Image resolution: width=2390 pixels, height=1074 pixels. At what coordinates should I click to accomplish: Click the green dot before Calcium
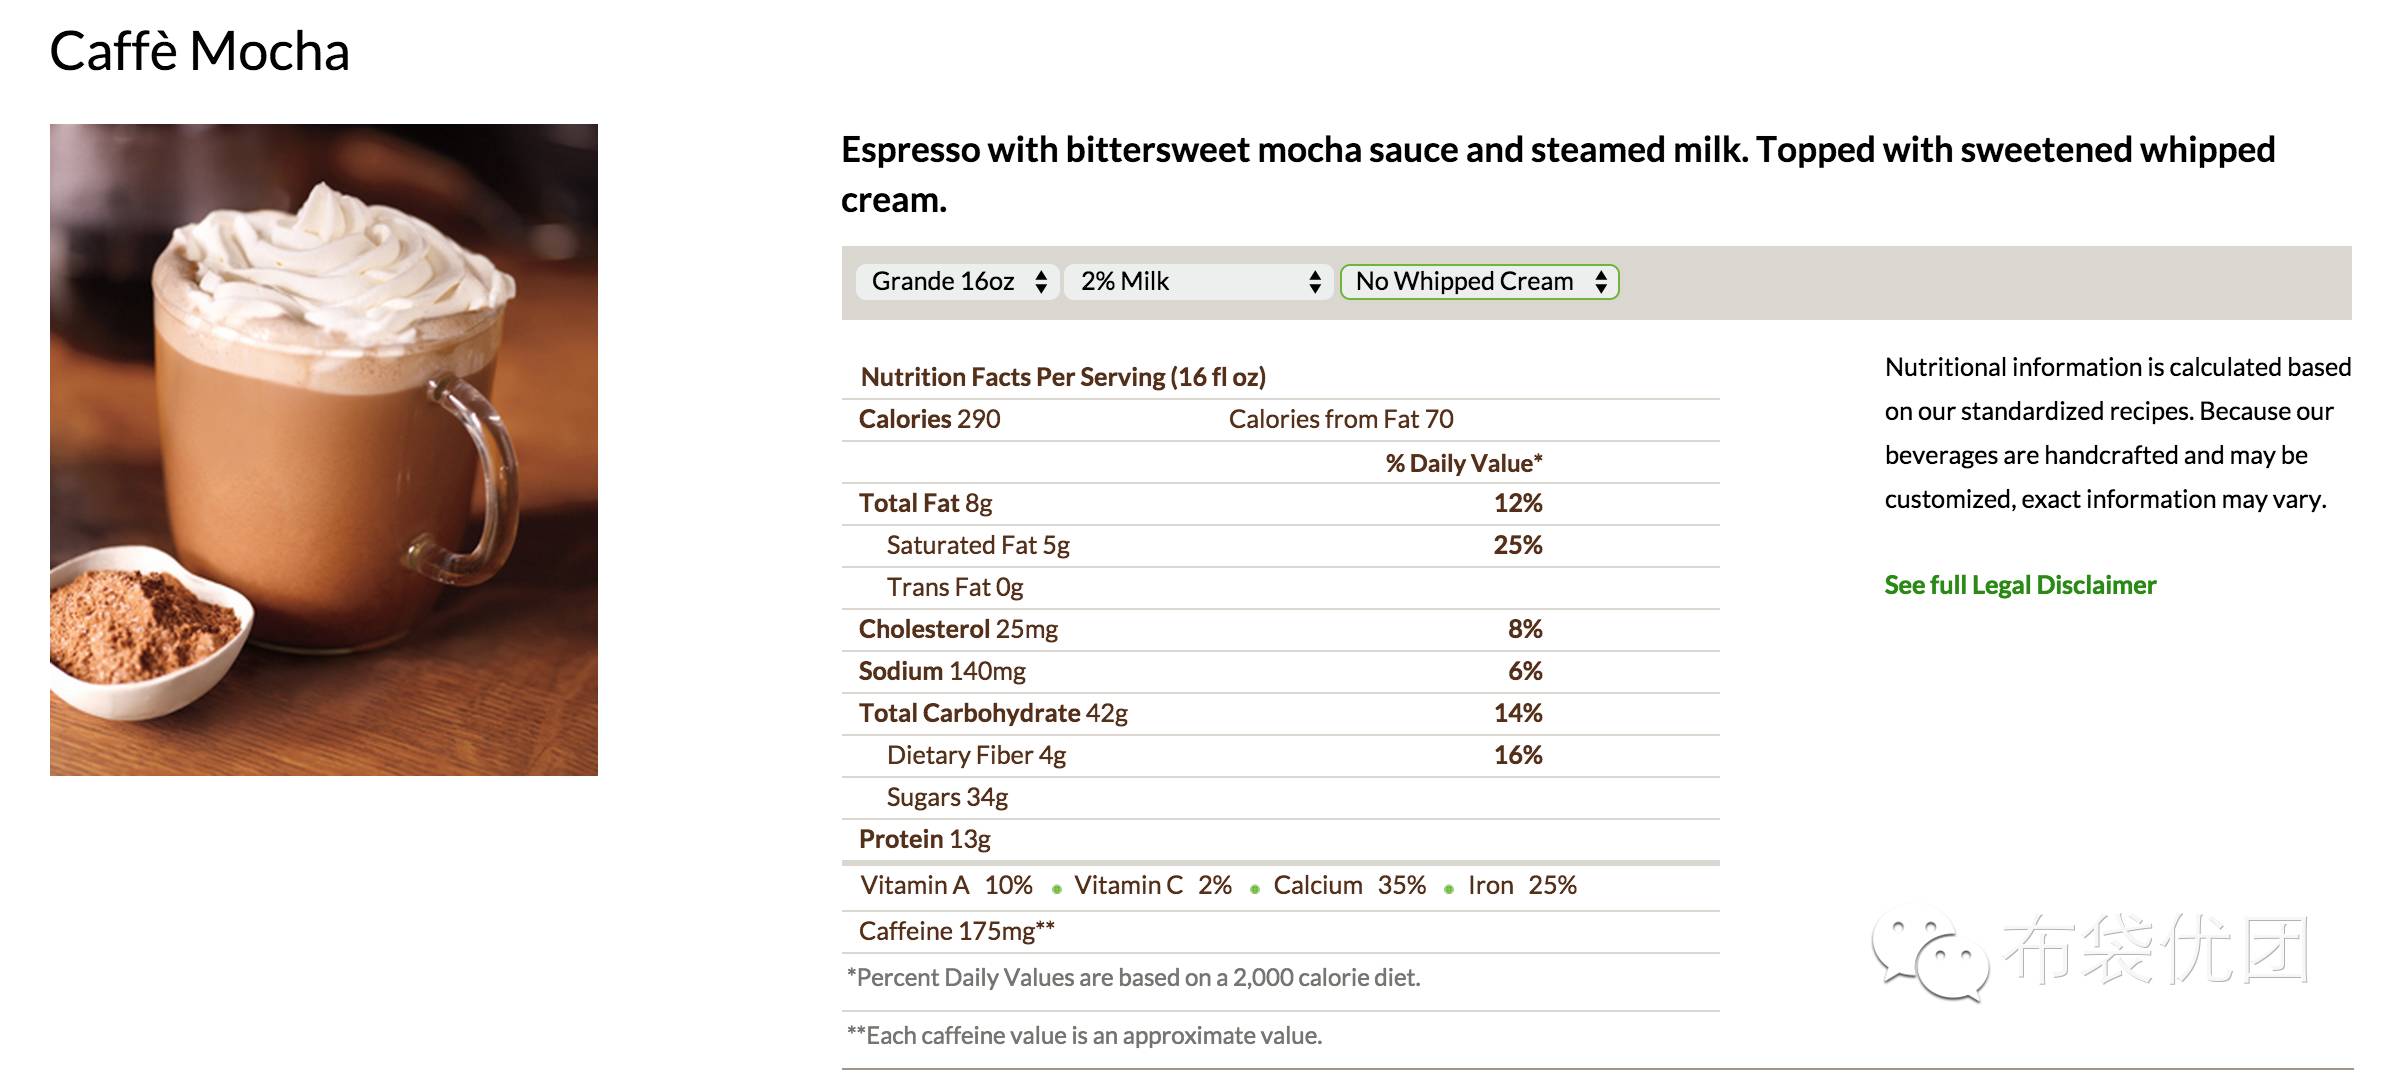click(1254, 889)
